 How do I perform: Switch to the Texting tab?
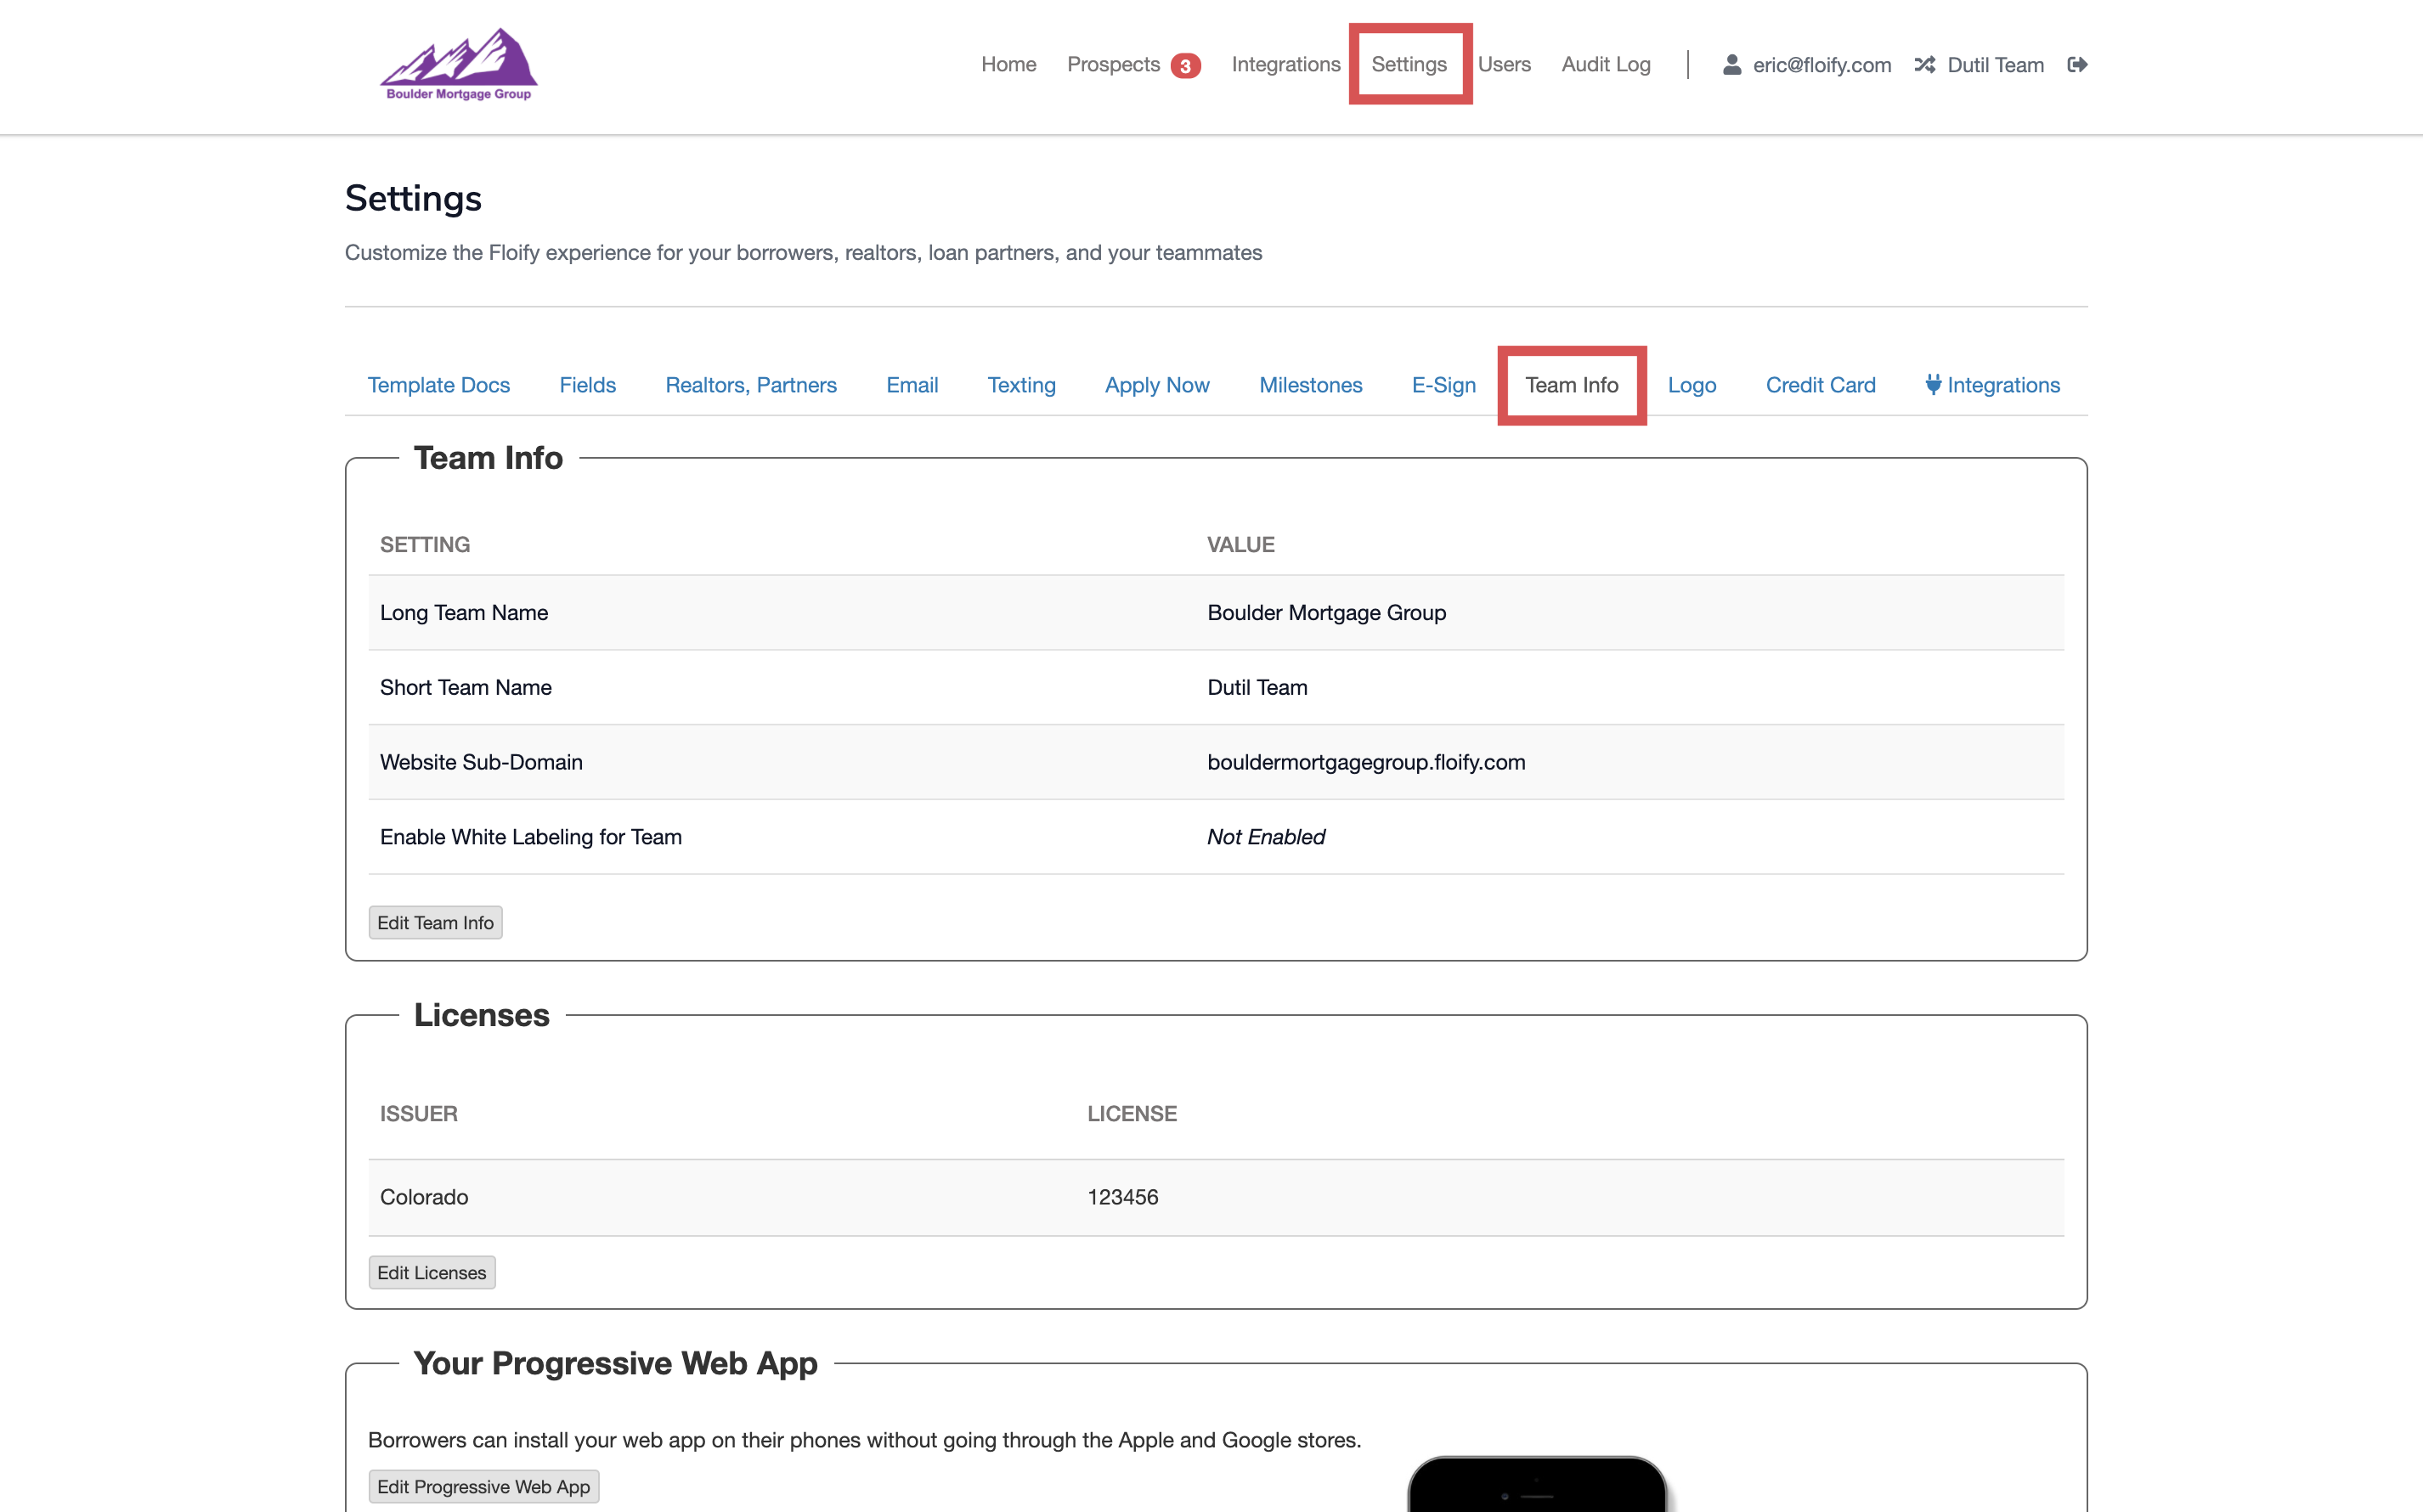pos(1021,385)
